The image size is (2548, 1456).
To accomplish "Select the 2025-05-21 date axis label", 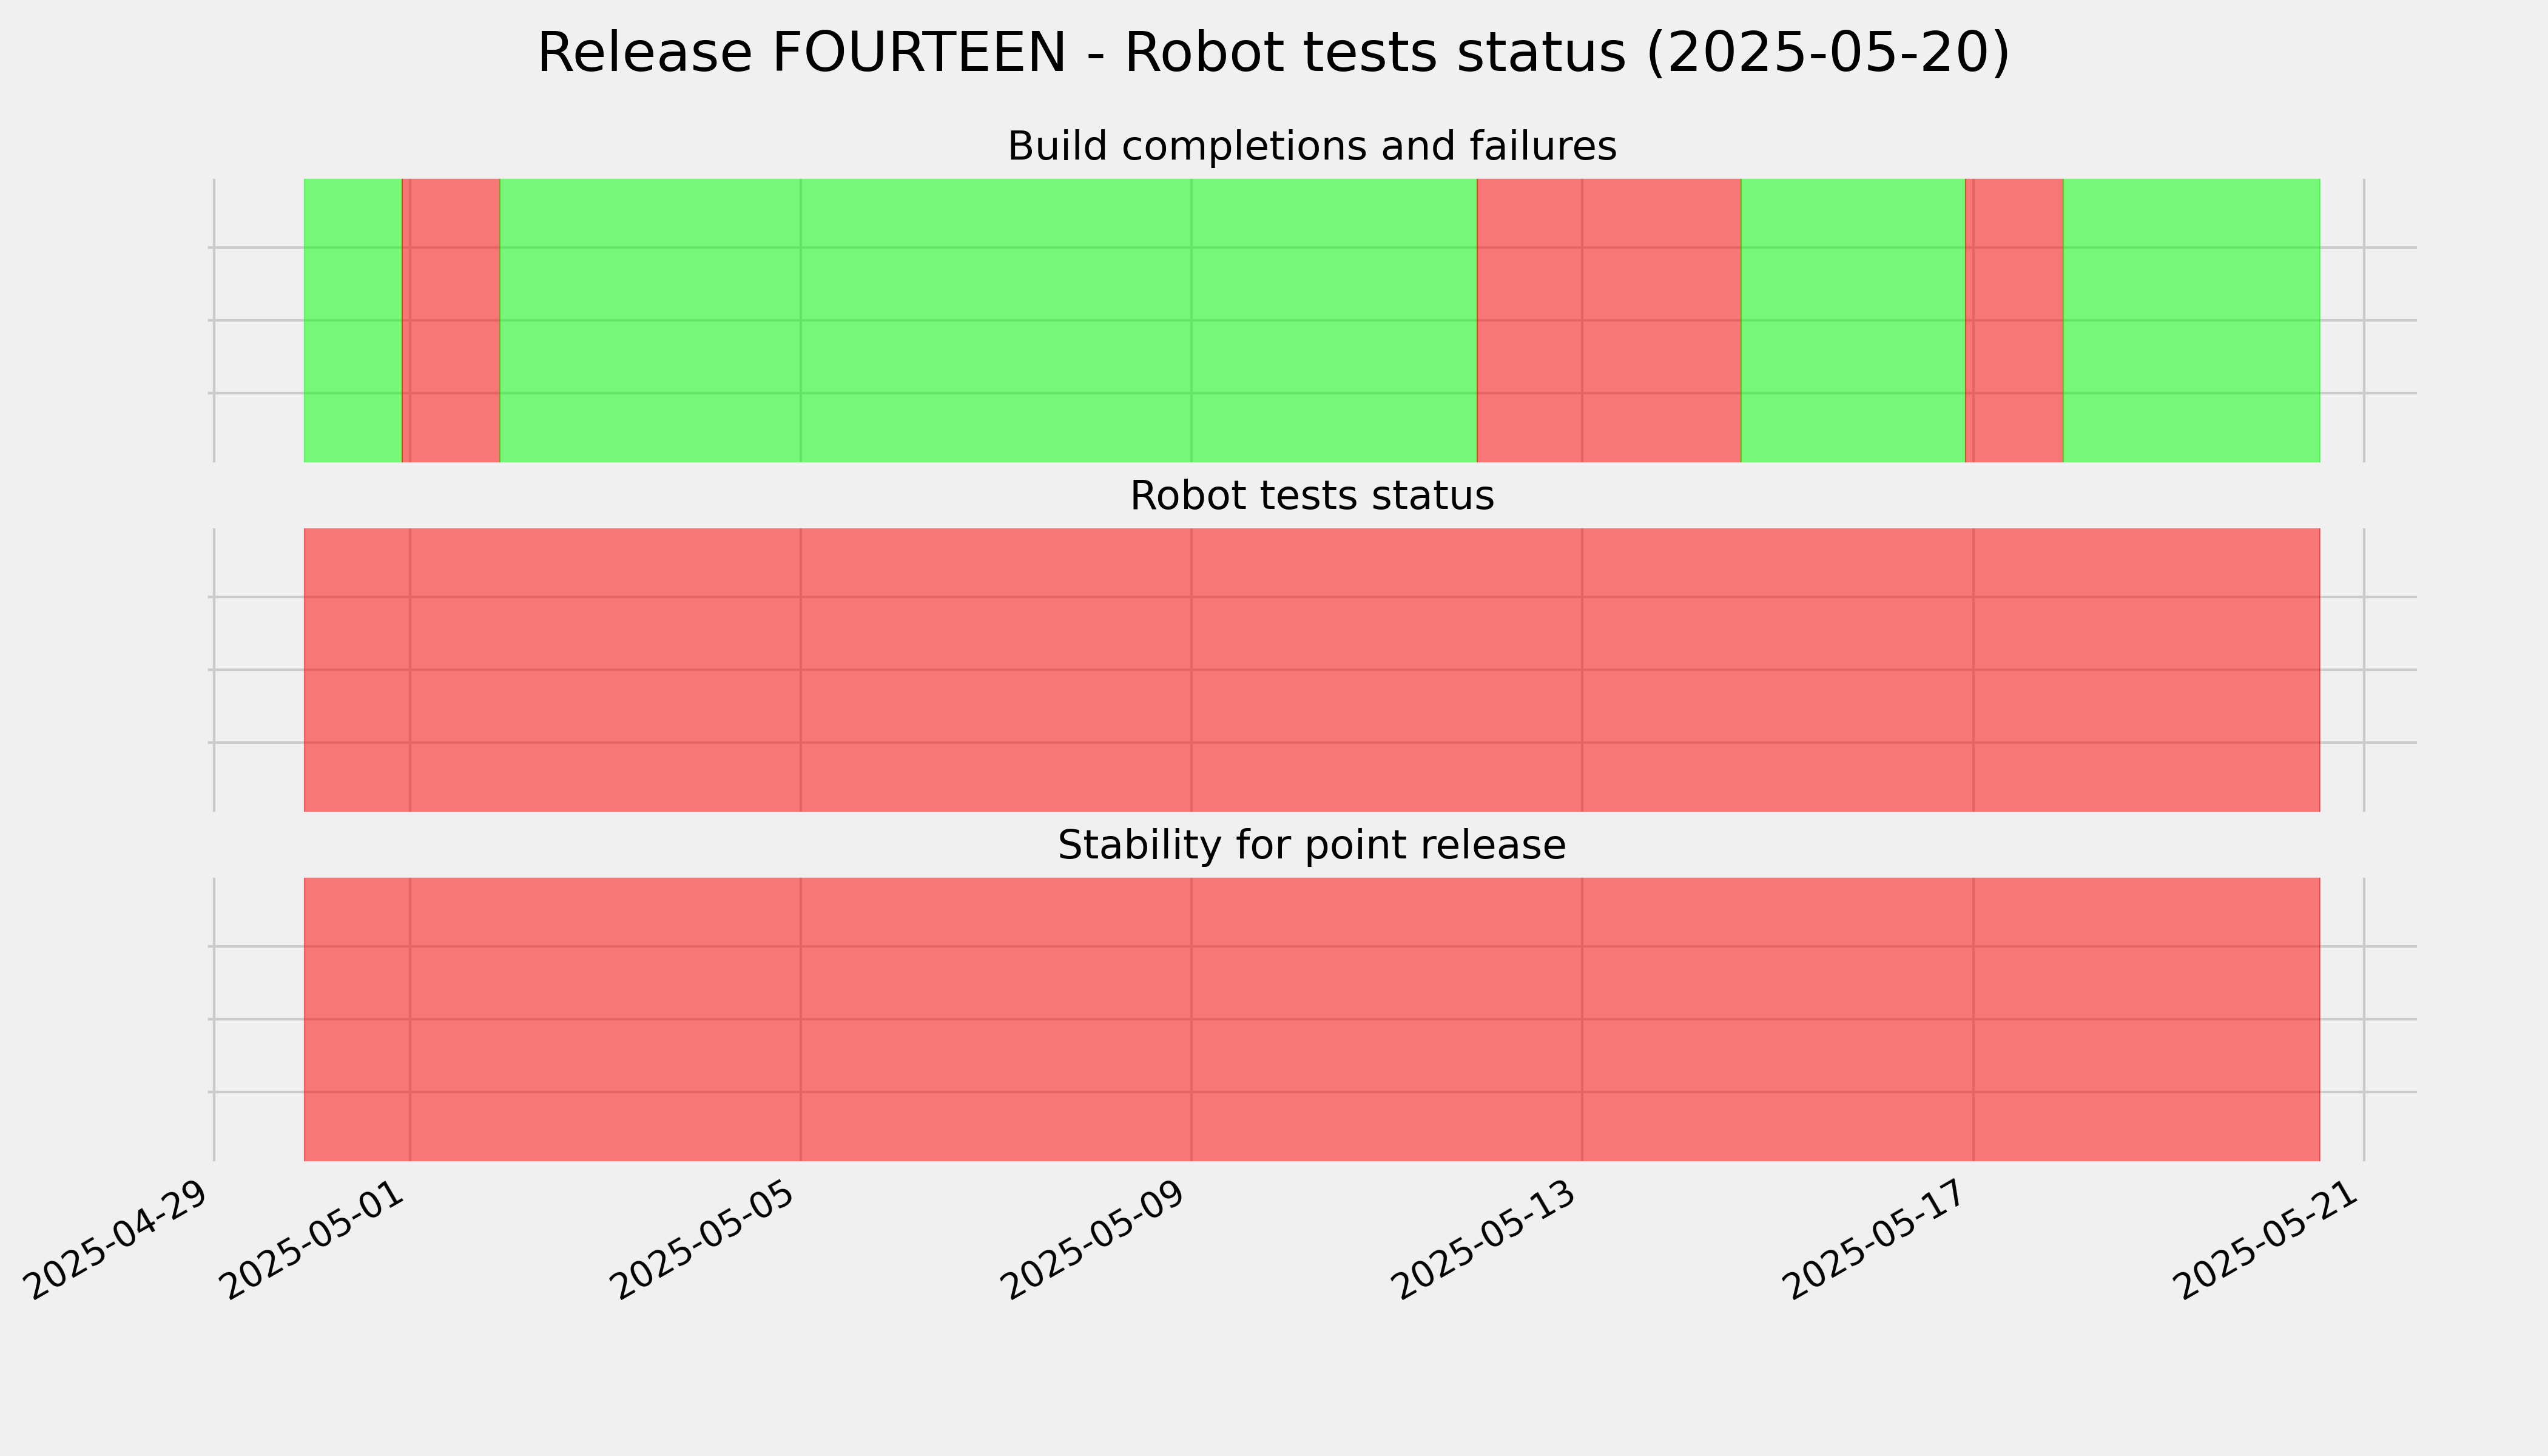I will click(x=2269, y=1239).
